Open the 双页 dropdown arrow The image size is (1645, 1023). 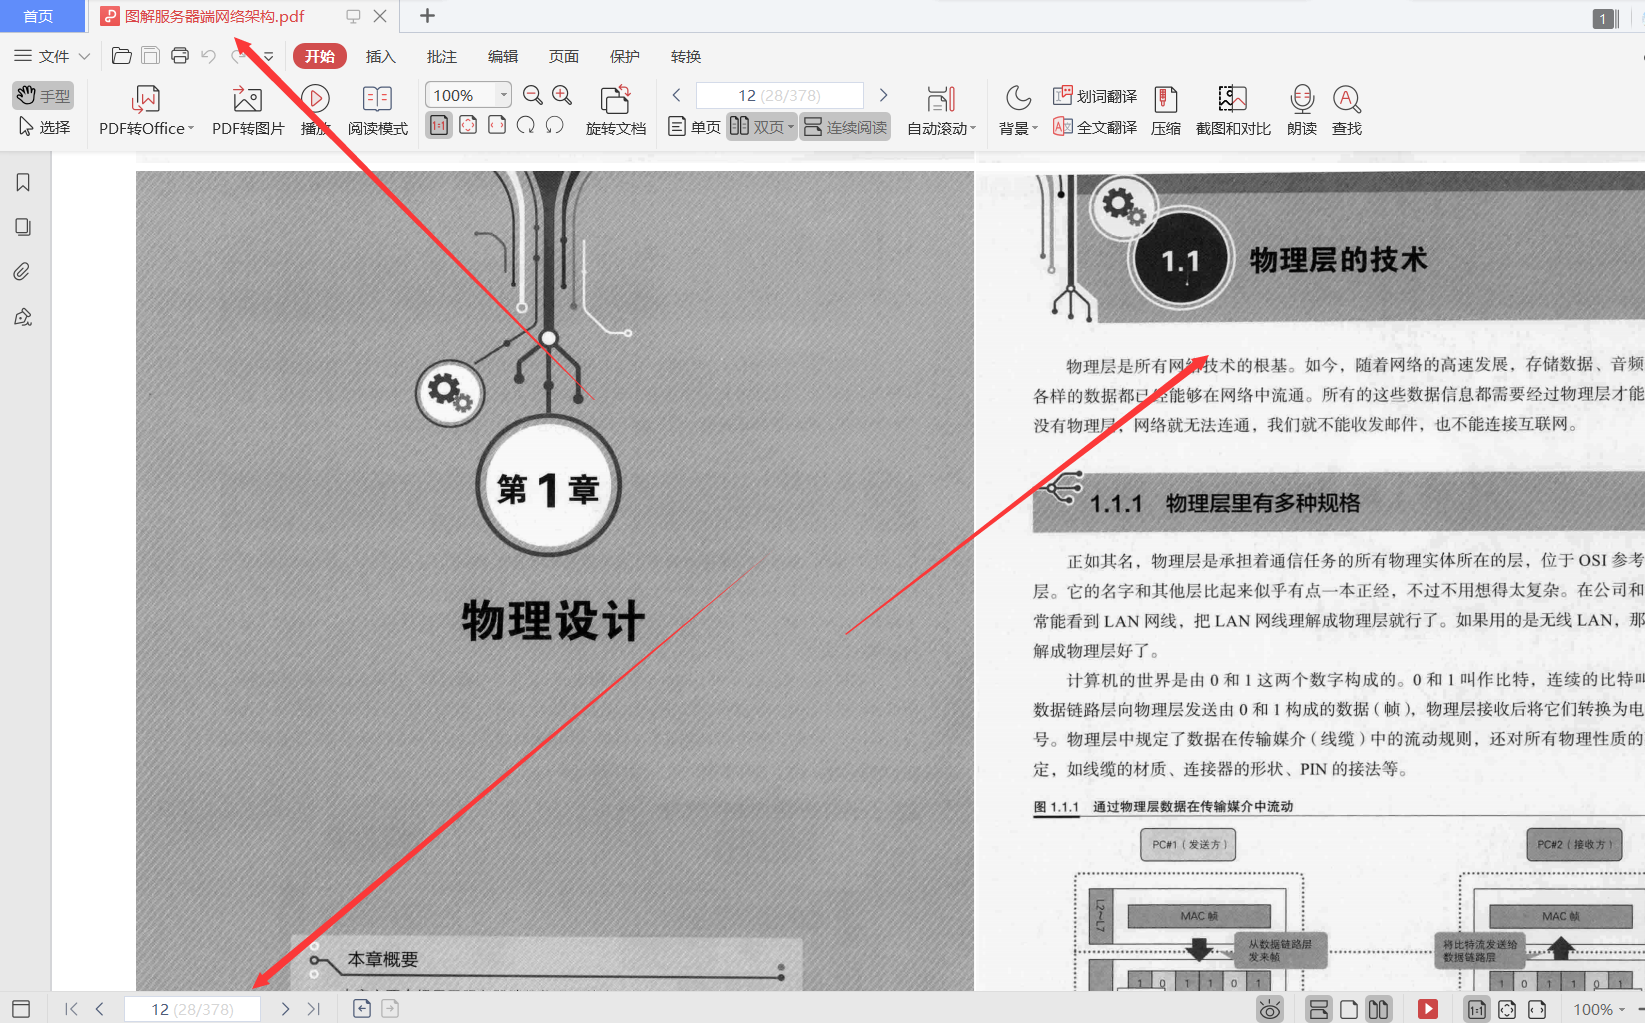tap(791, 127)
